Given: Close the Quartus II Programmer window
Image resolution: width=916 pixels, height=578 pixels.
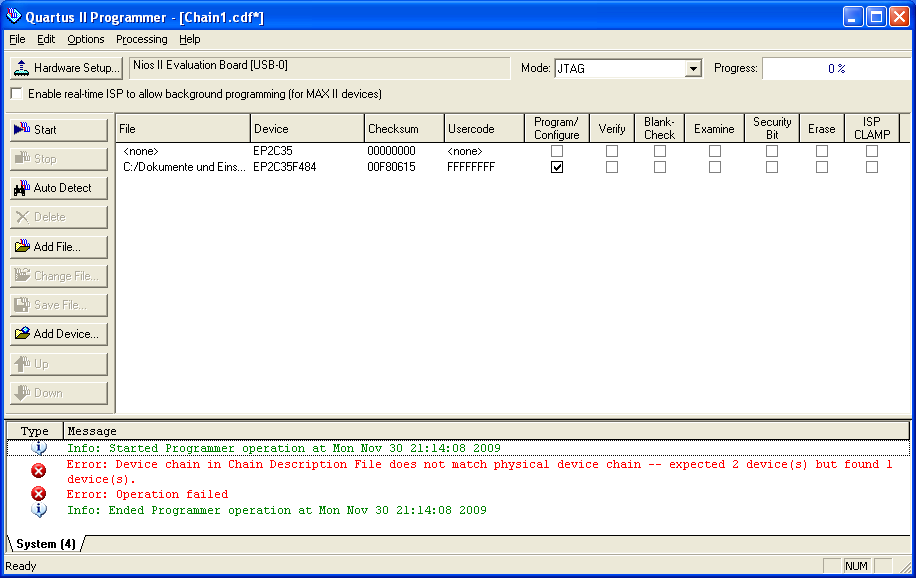Looking at the screenshot, I should coord(900,17).
